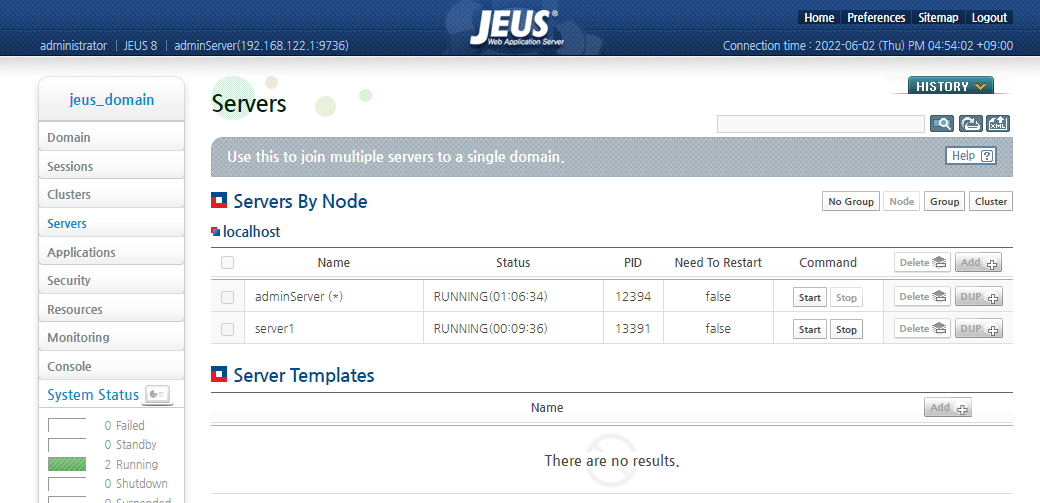The height and width of the screenshot is (503, 1040).
Task: Click the Need To Restart column header
Action: click(x=718, y=263)
